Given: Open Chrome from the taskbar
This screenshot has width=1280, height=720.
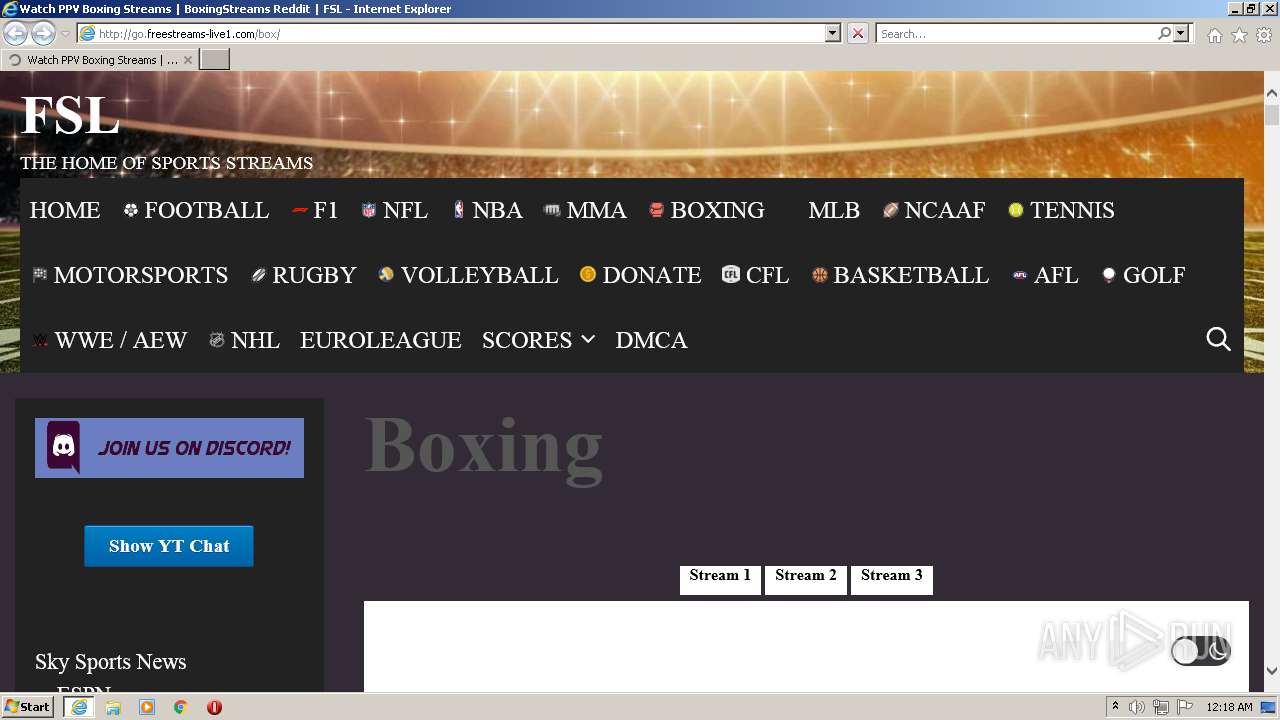Looking at the screenshot, I should 181,707.
